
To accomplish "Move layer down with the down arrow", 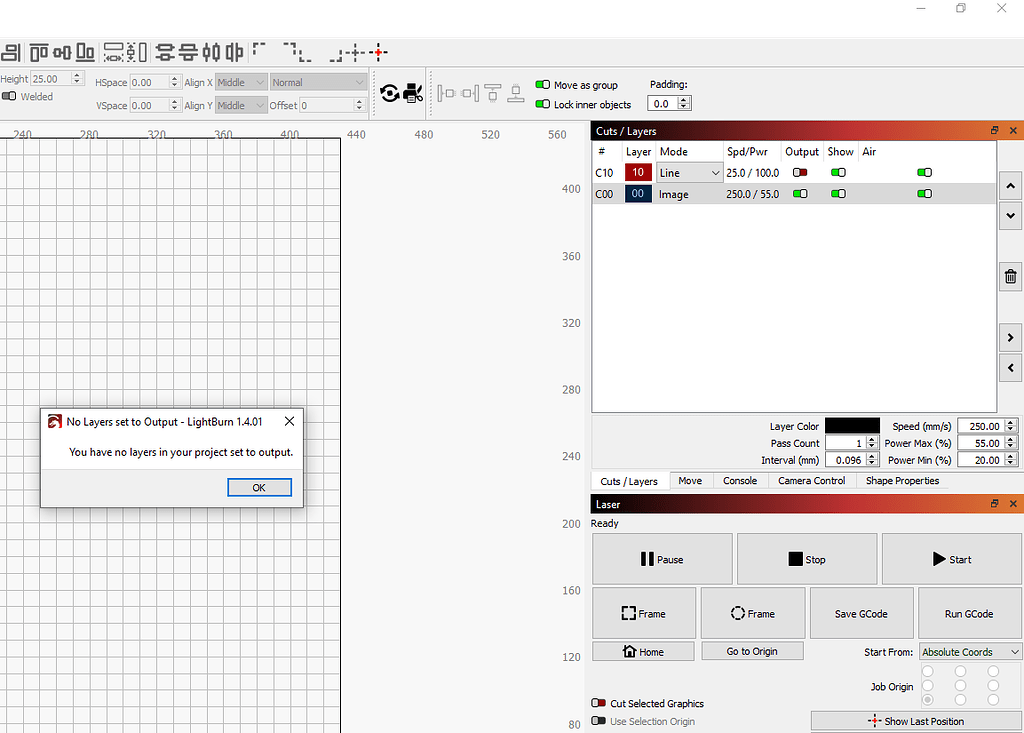I will pyautogui.click(x=1010, y=216).
